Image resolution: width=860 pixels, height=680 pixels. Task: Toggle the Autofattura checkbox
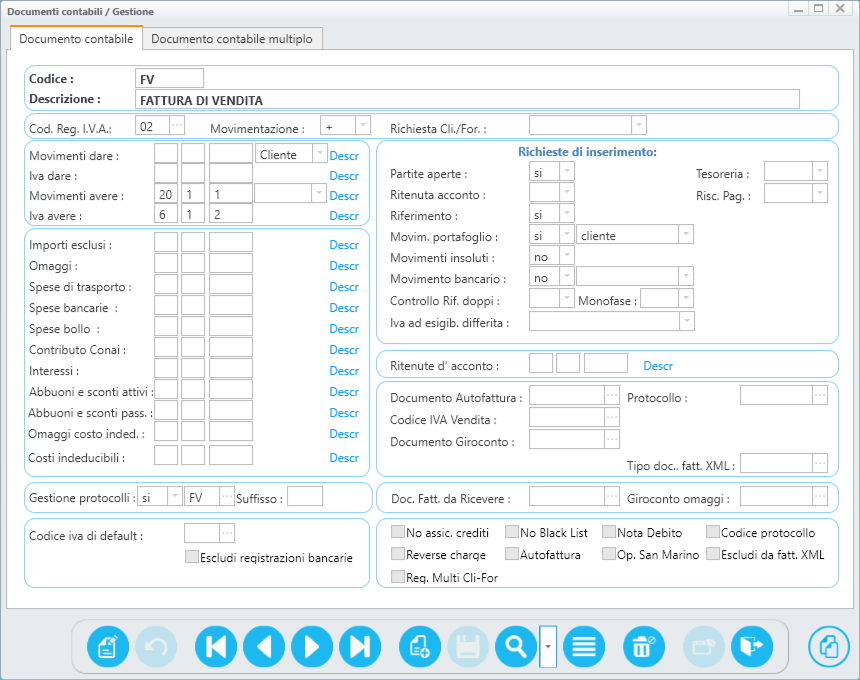[x=512, y=555]
